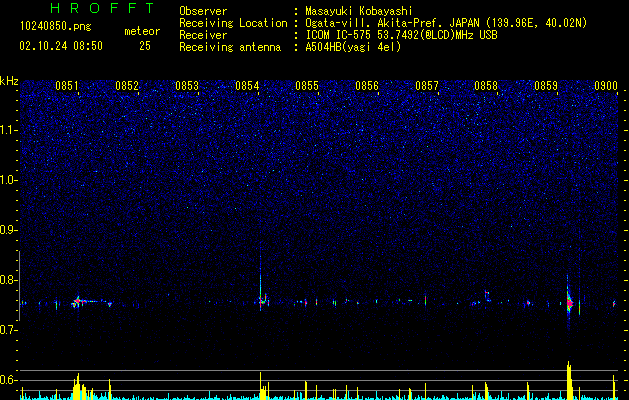The width and height of the screenshot is (629, 400).
Task: Click the 1.1 frequency axis label
Action: click(x=8, y=130)
